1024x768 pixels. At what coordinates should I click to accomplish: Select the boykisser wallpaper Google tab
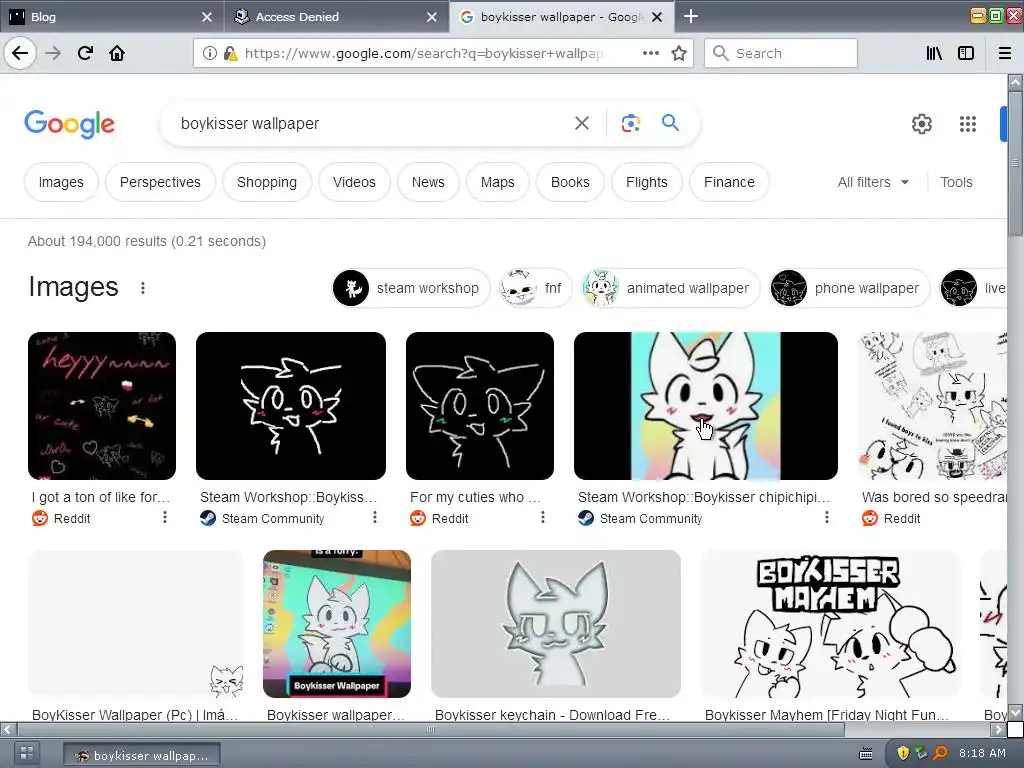coord(561,17)
